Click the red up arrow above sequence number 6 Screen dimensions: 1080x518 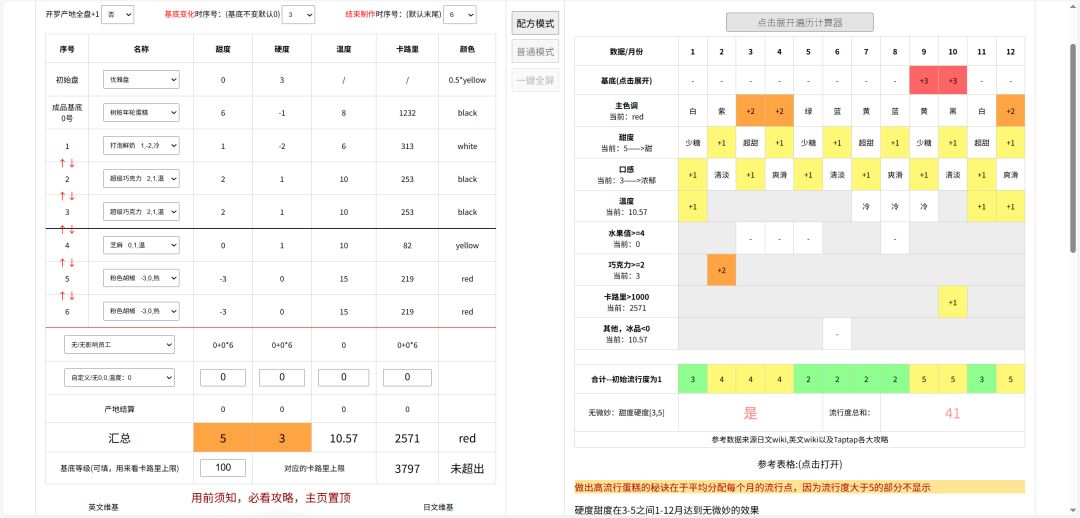click(62, 296)
